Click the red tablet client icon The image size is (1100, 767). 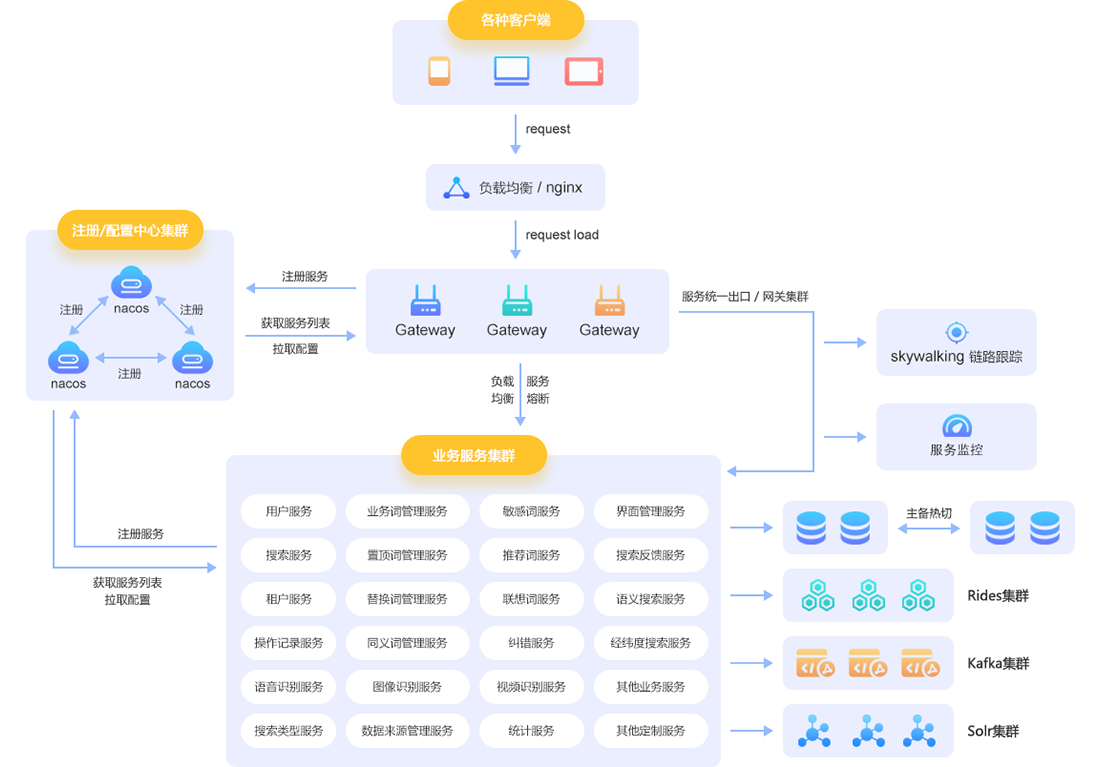point(583,71)
